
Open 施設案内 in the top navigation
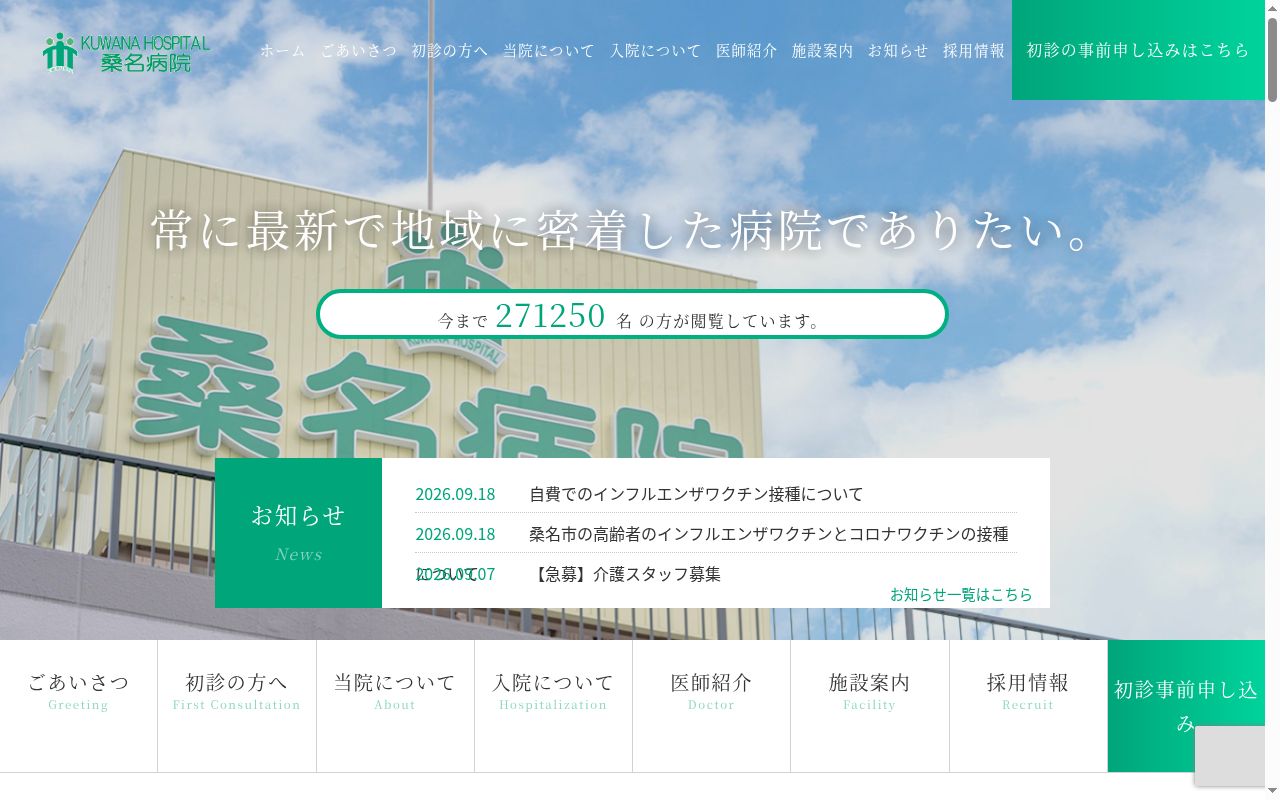click(x=823, y=50)
